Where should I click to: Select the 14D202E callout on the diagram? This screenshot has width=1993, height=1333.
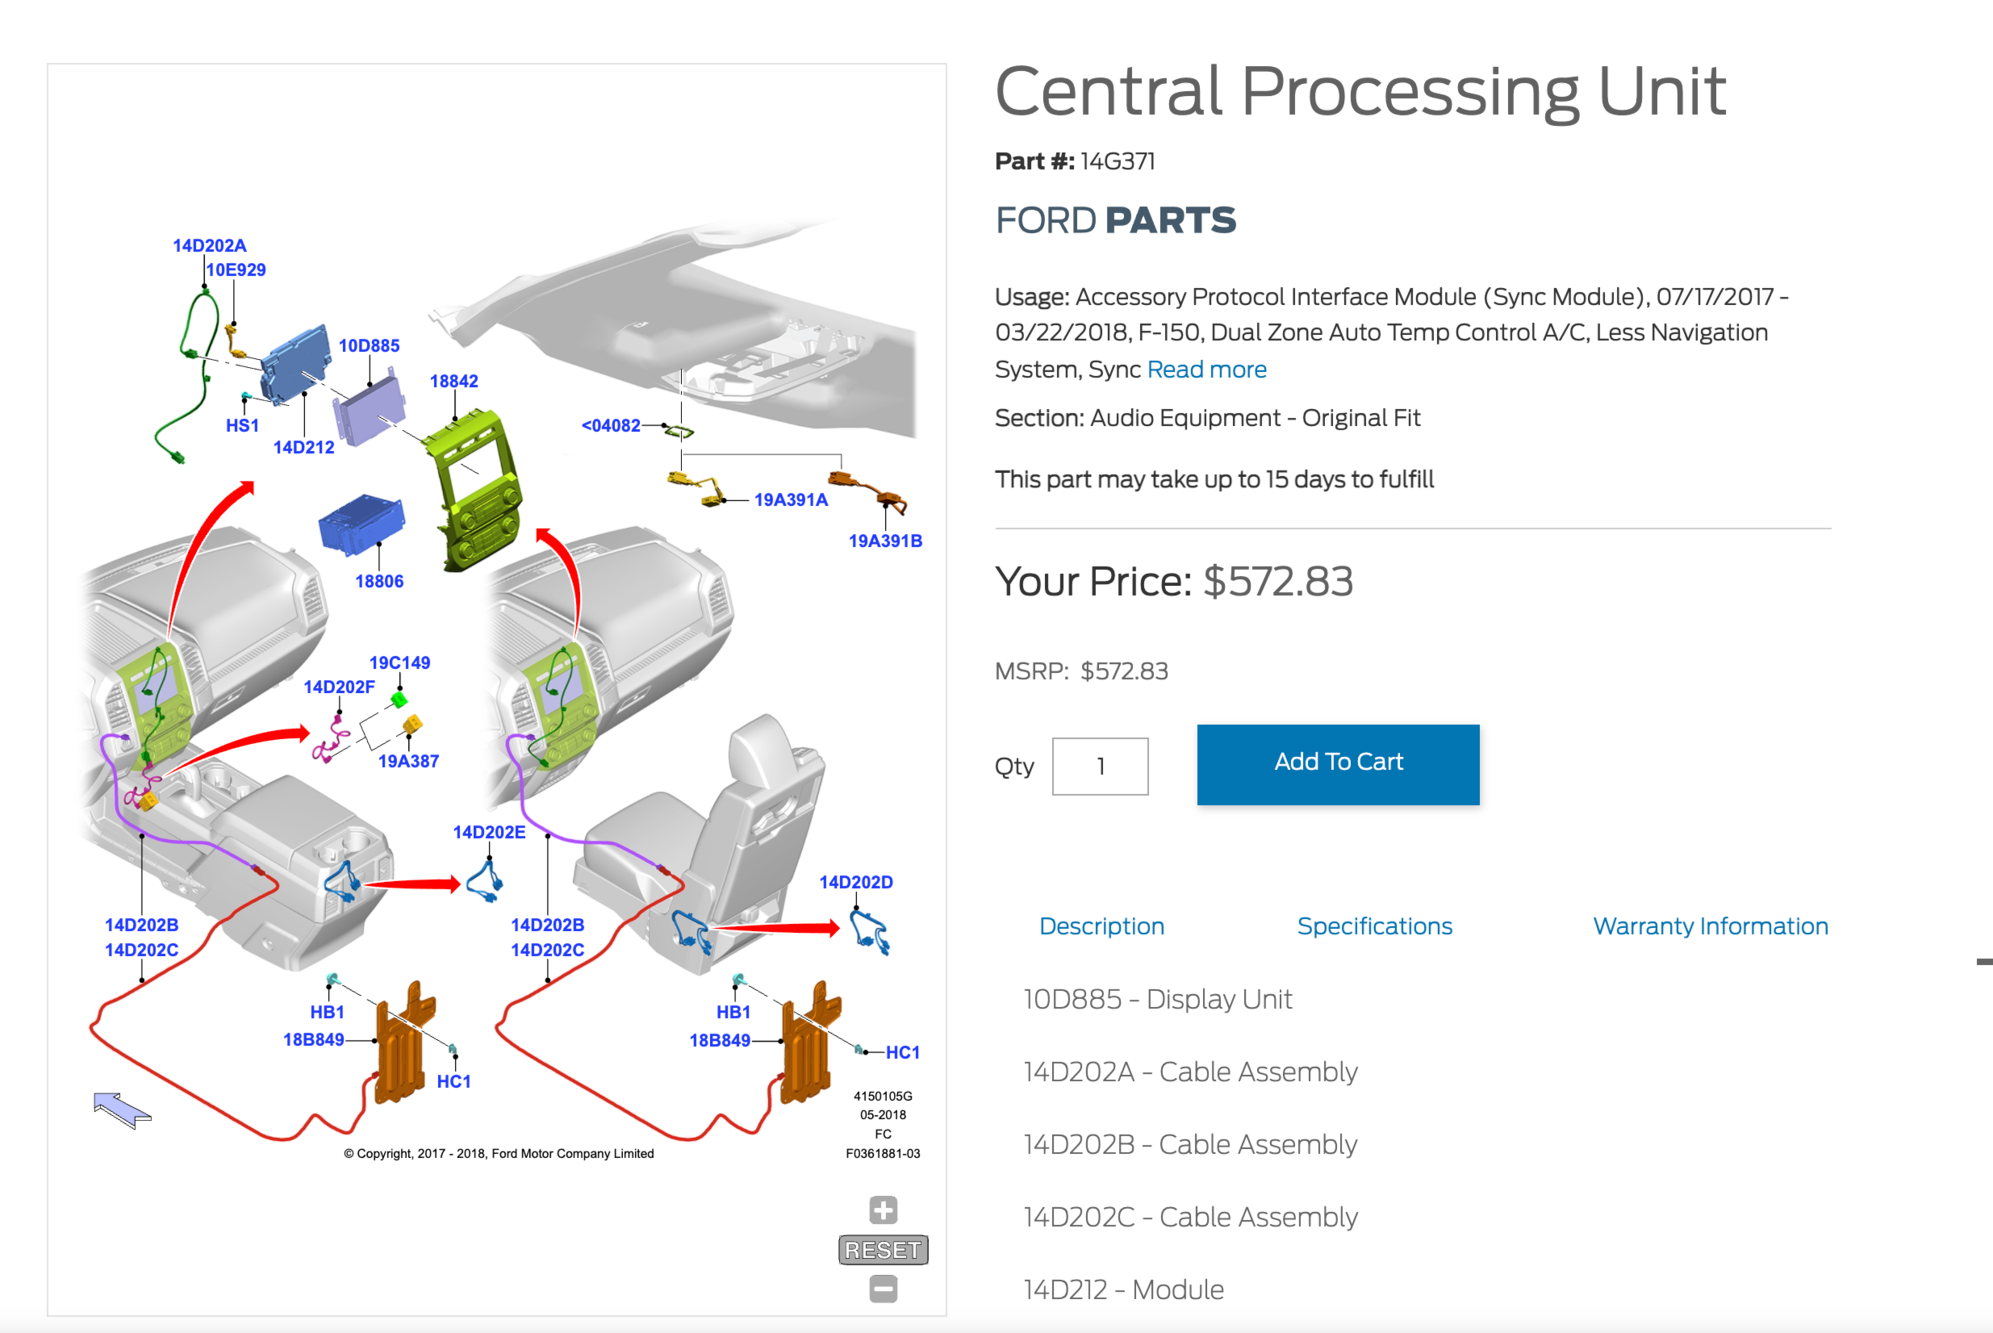point(489,831)
